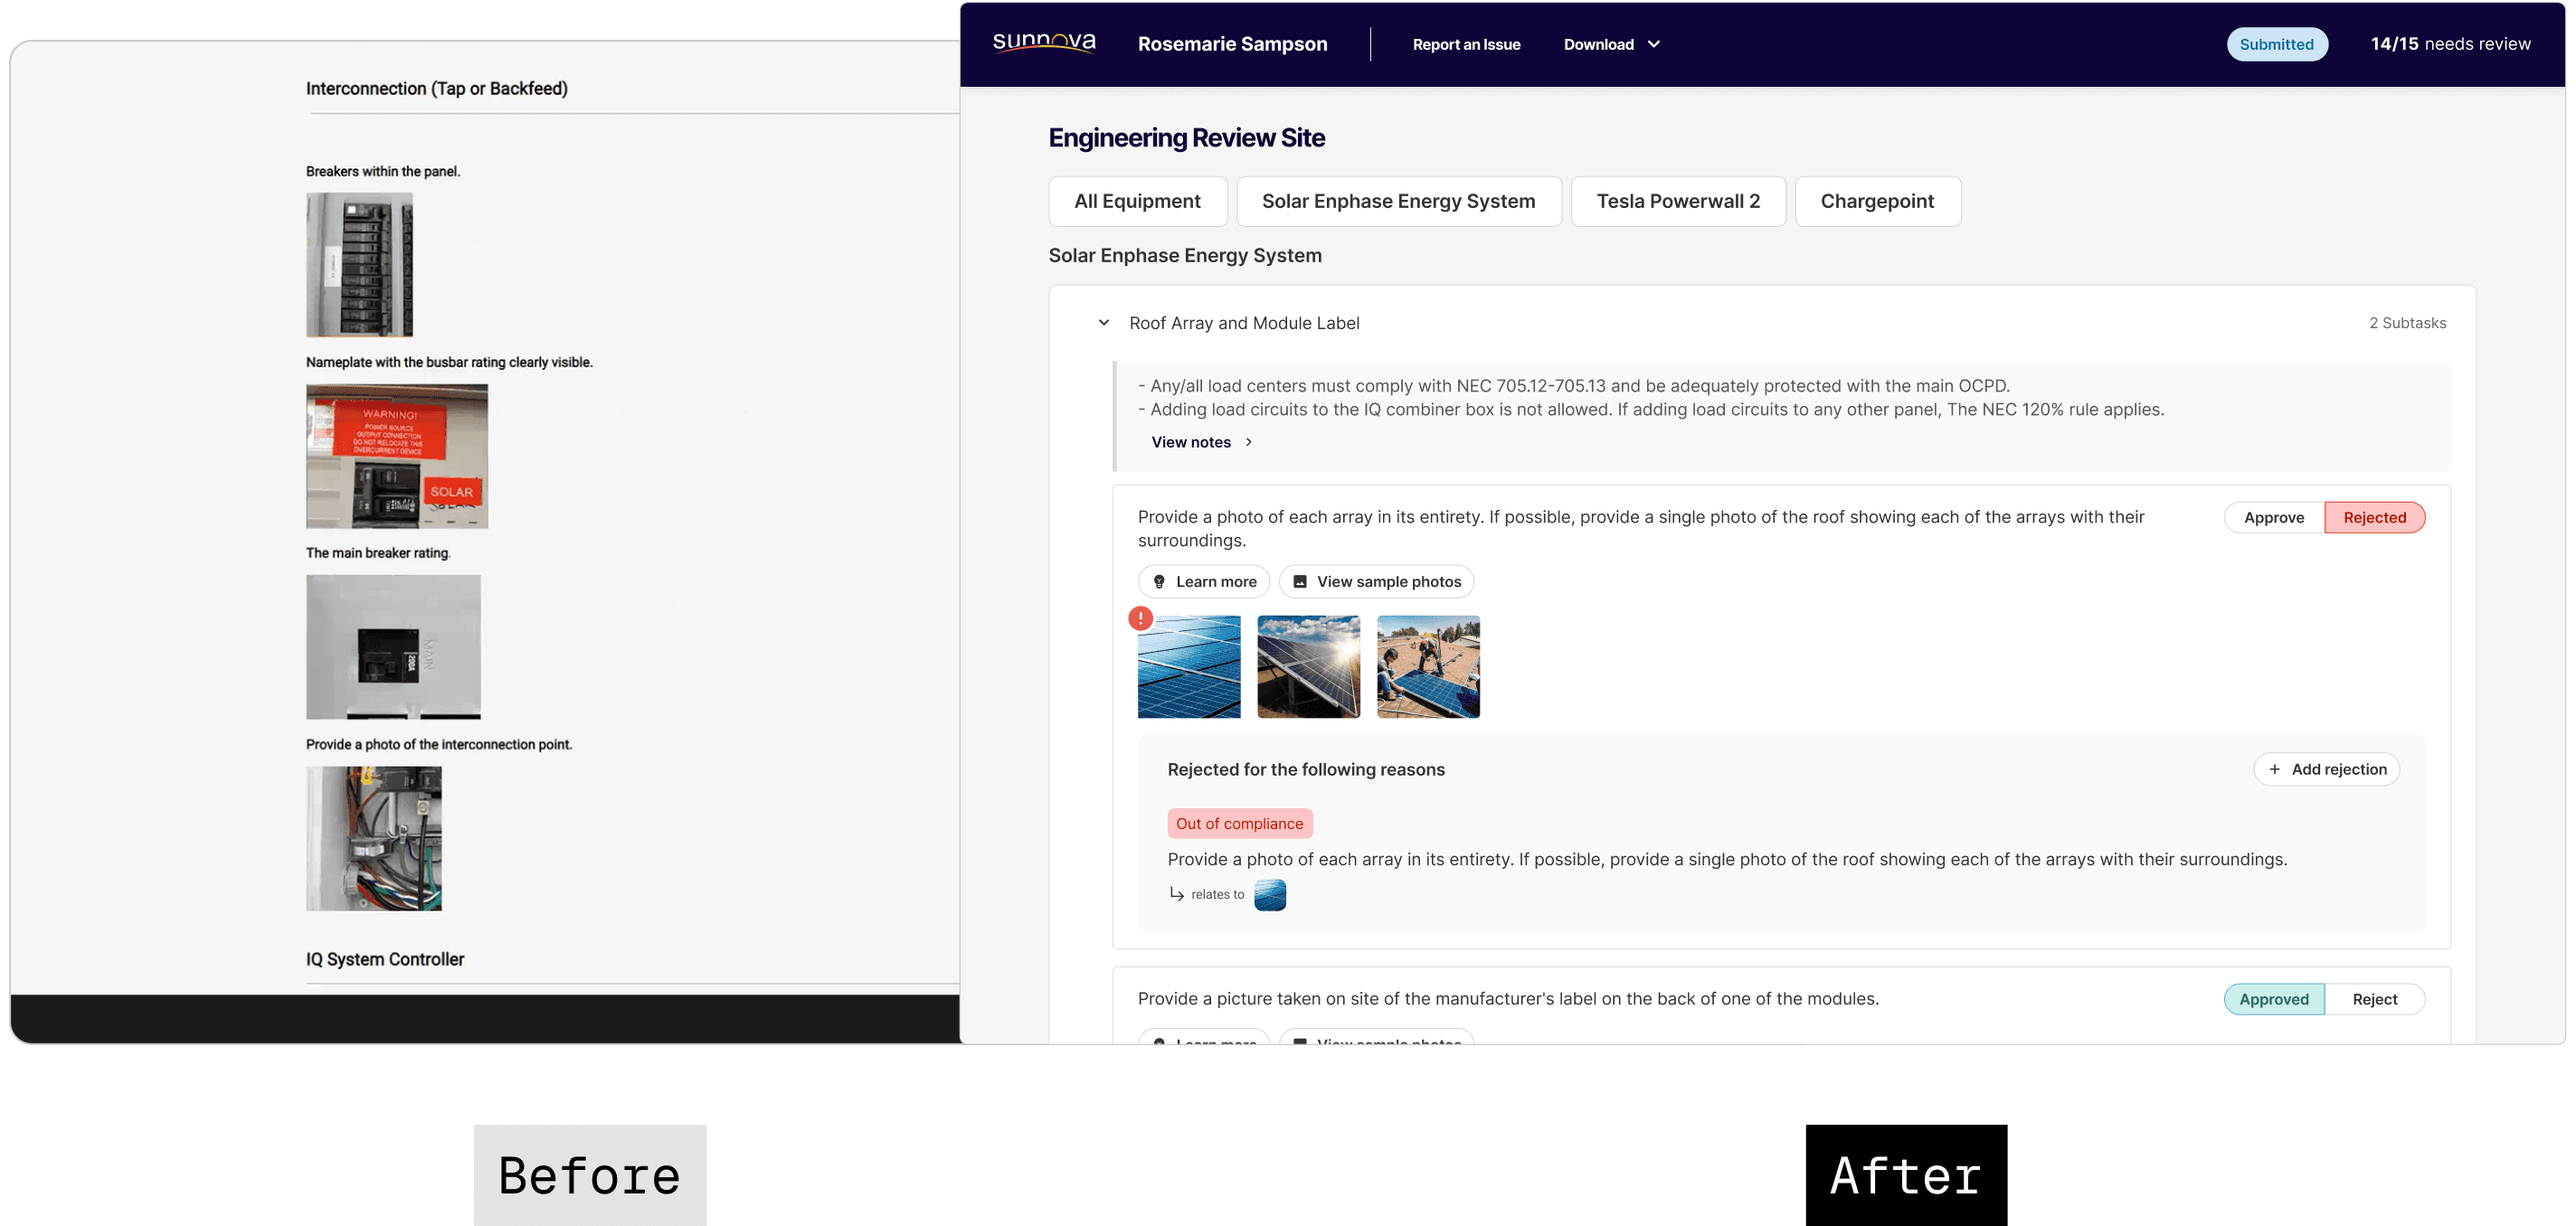Click View sample photos button
The width and height of the screenshot is (2576, 1226).
pos(1376,582)
